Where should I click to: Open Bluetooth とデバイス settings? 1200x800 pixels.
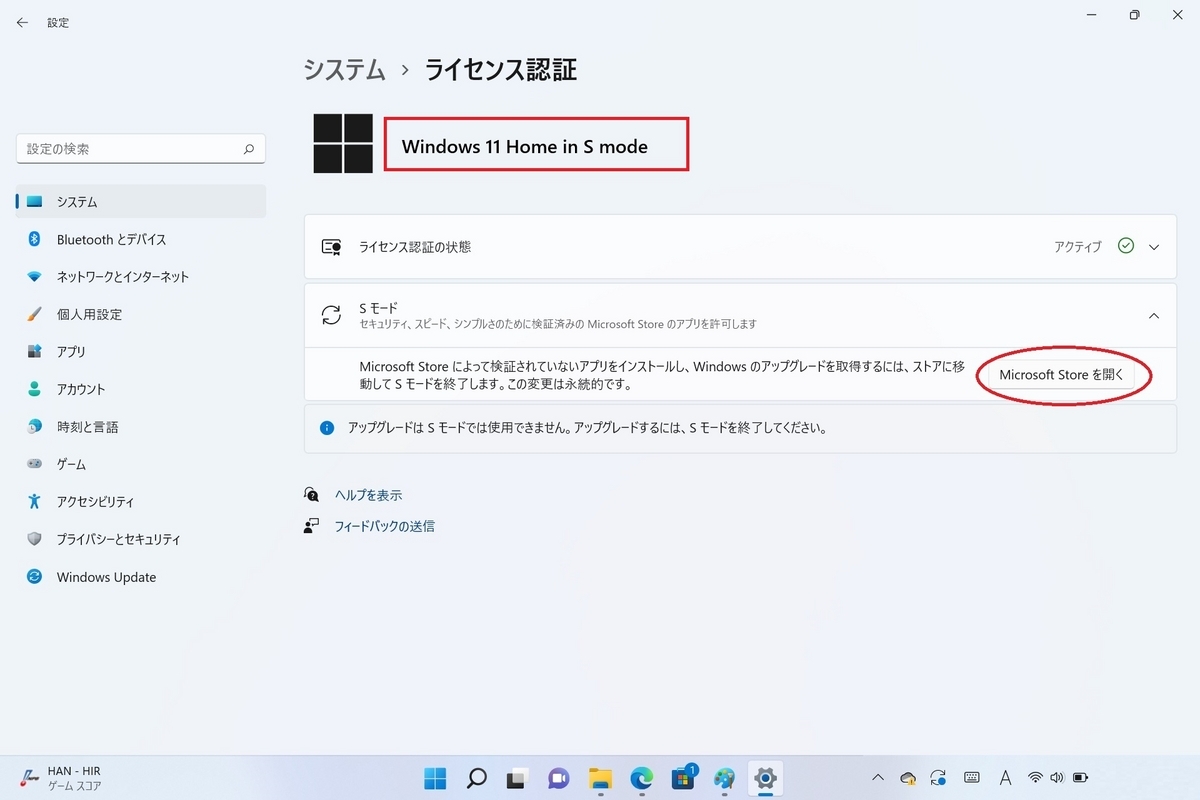[141, 239]
